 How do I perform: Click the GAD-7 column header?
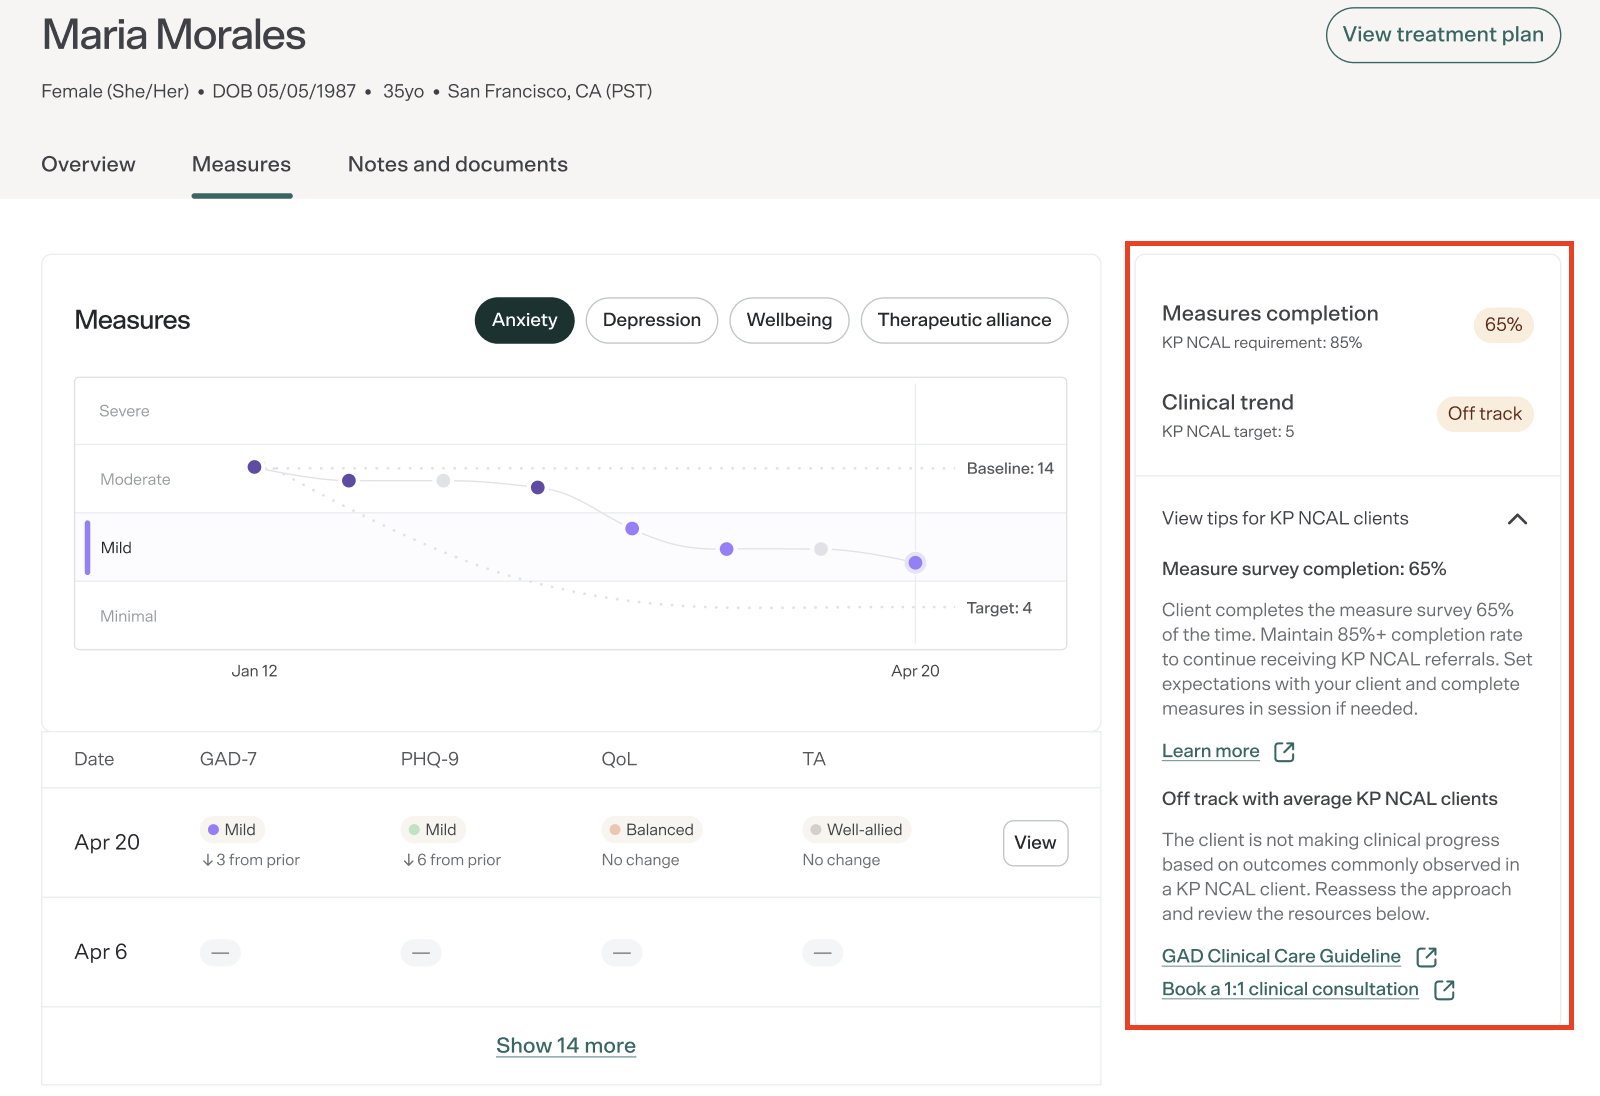[228, 759]
